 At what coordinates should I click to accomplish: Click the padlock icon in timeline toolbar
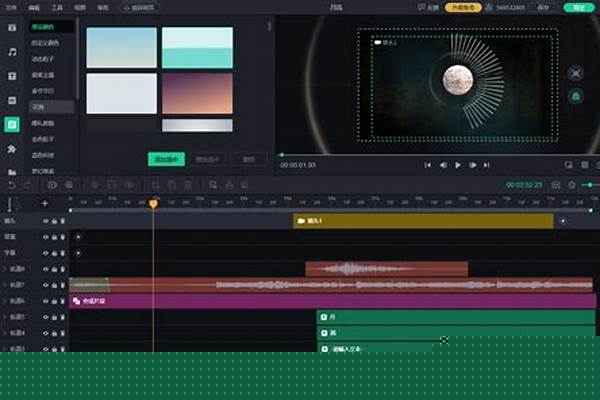229,185
